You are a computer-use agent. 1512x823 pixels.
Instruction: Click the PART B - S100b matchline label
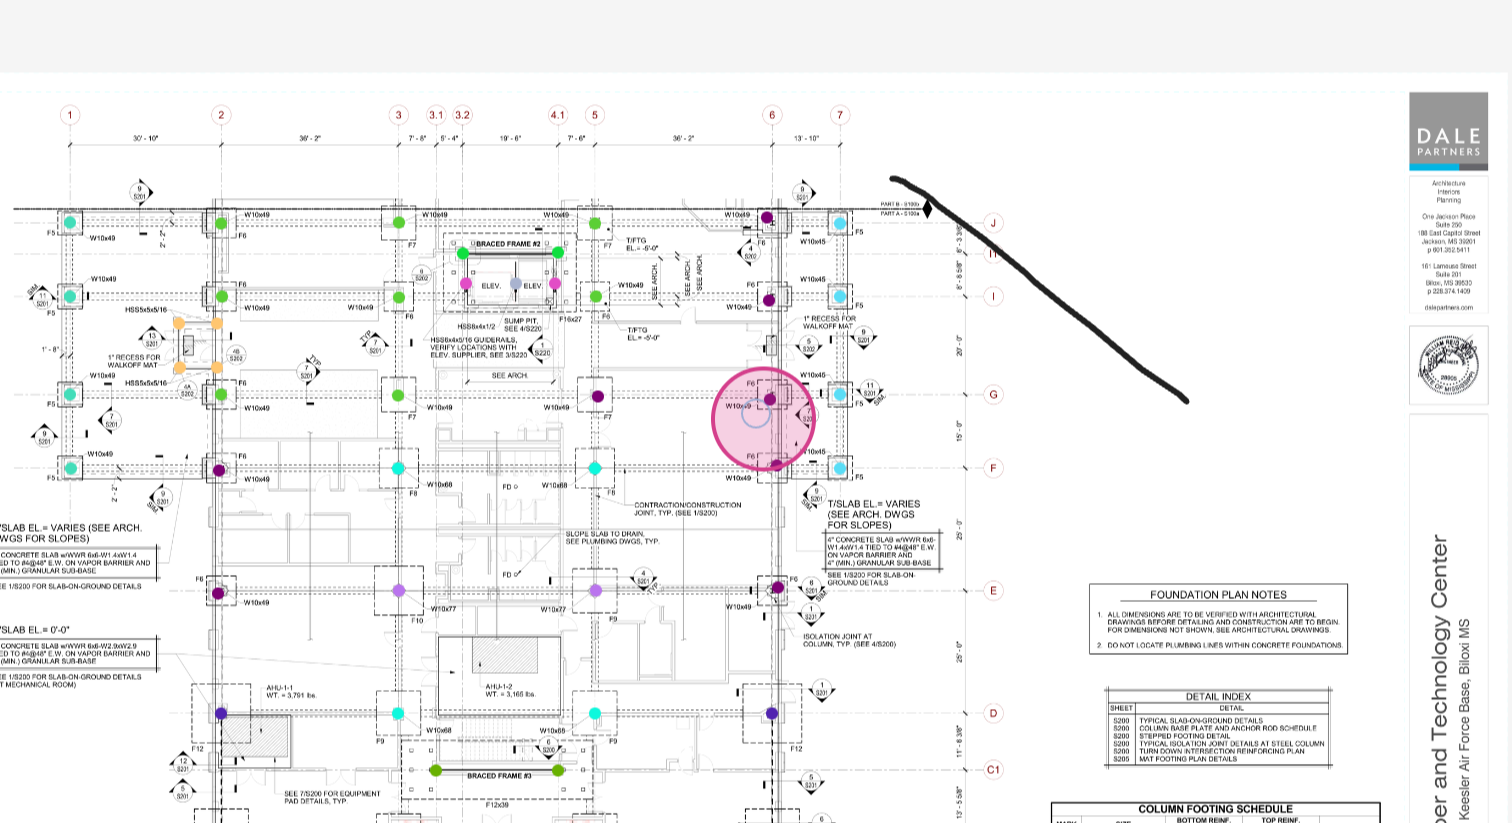[x=900, y=204]
